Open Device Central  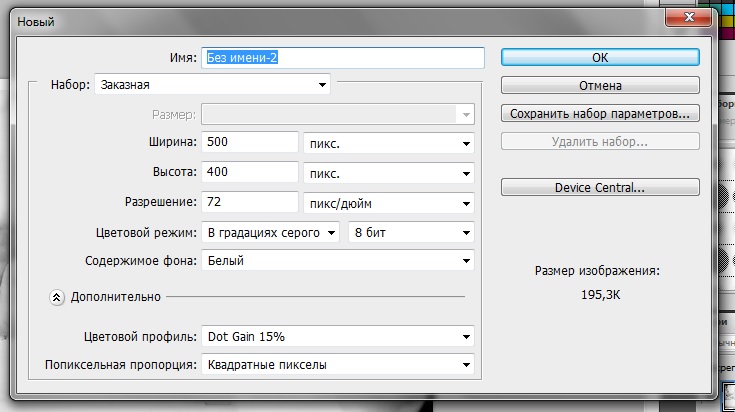tap(599, 187)
